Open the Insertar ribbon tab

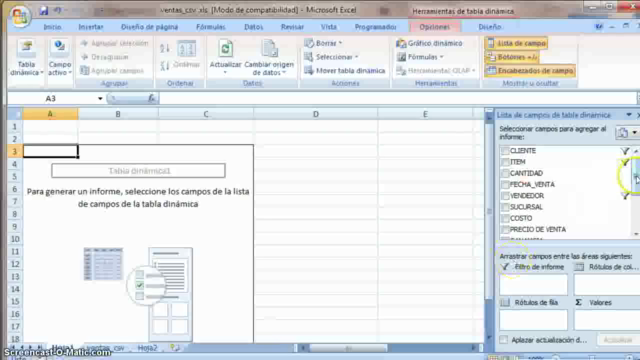click(91, 27)
